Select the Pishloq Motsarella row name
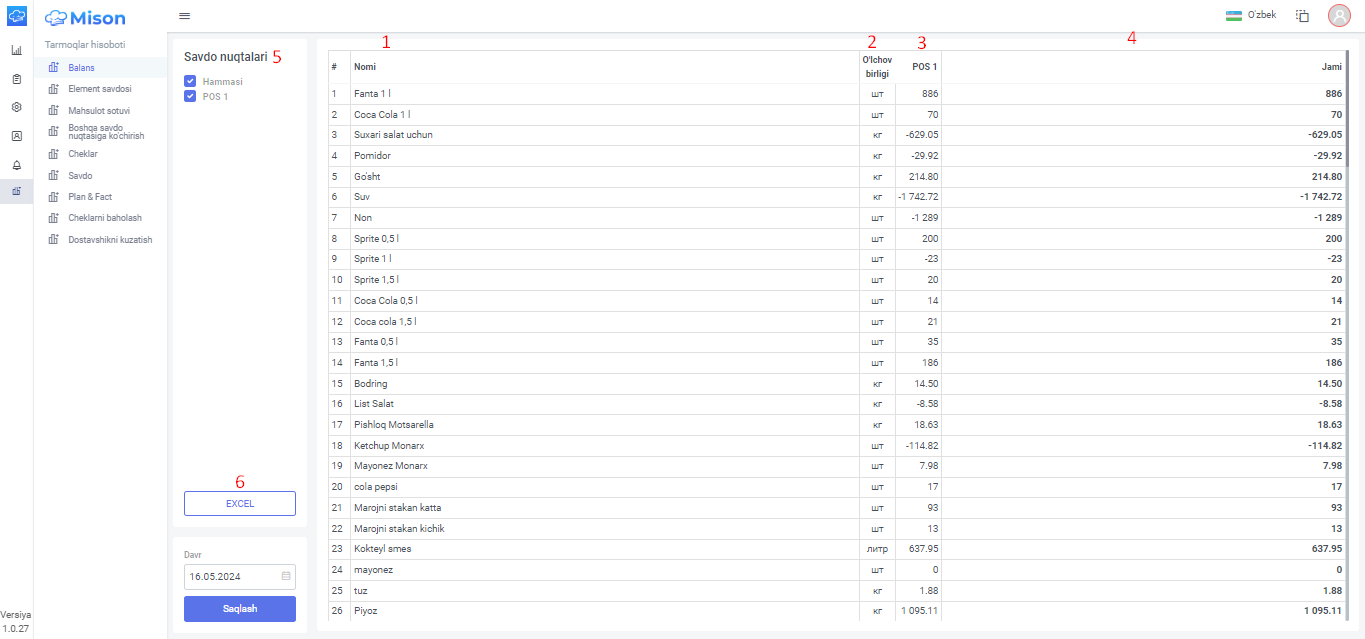Screen dimensions: 1365x639 [x=393, y=425]
